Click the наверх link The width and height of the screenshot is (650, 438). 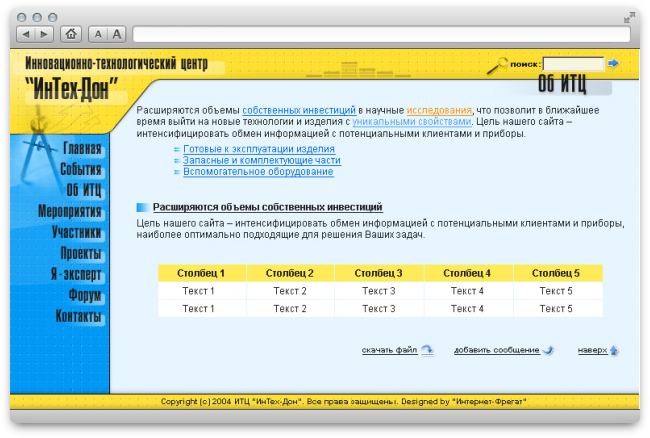click(592, 350)
